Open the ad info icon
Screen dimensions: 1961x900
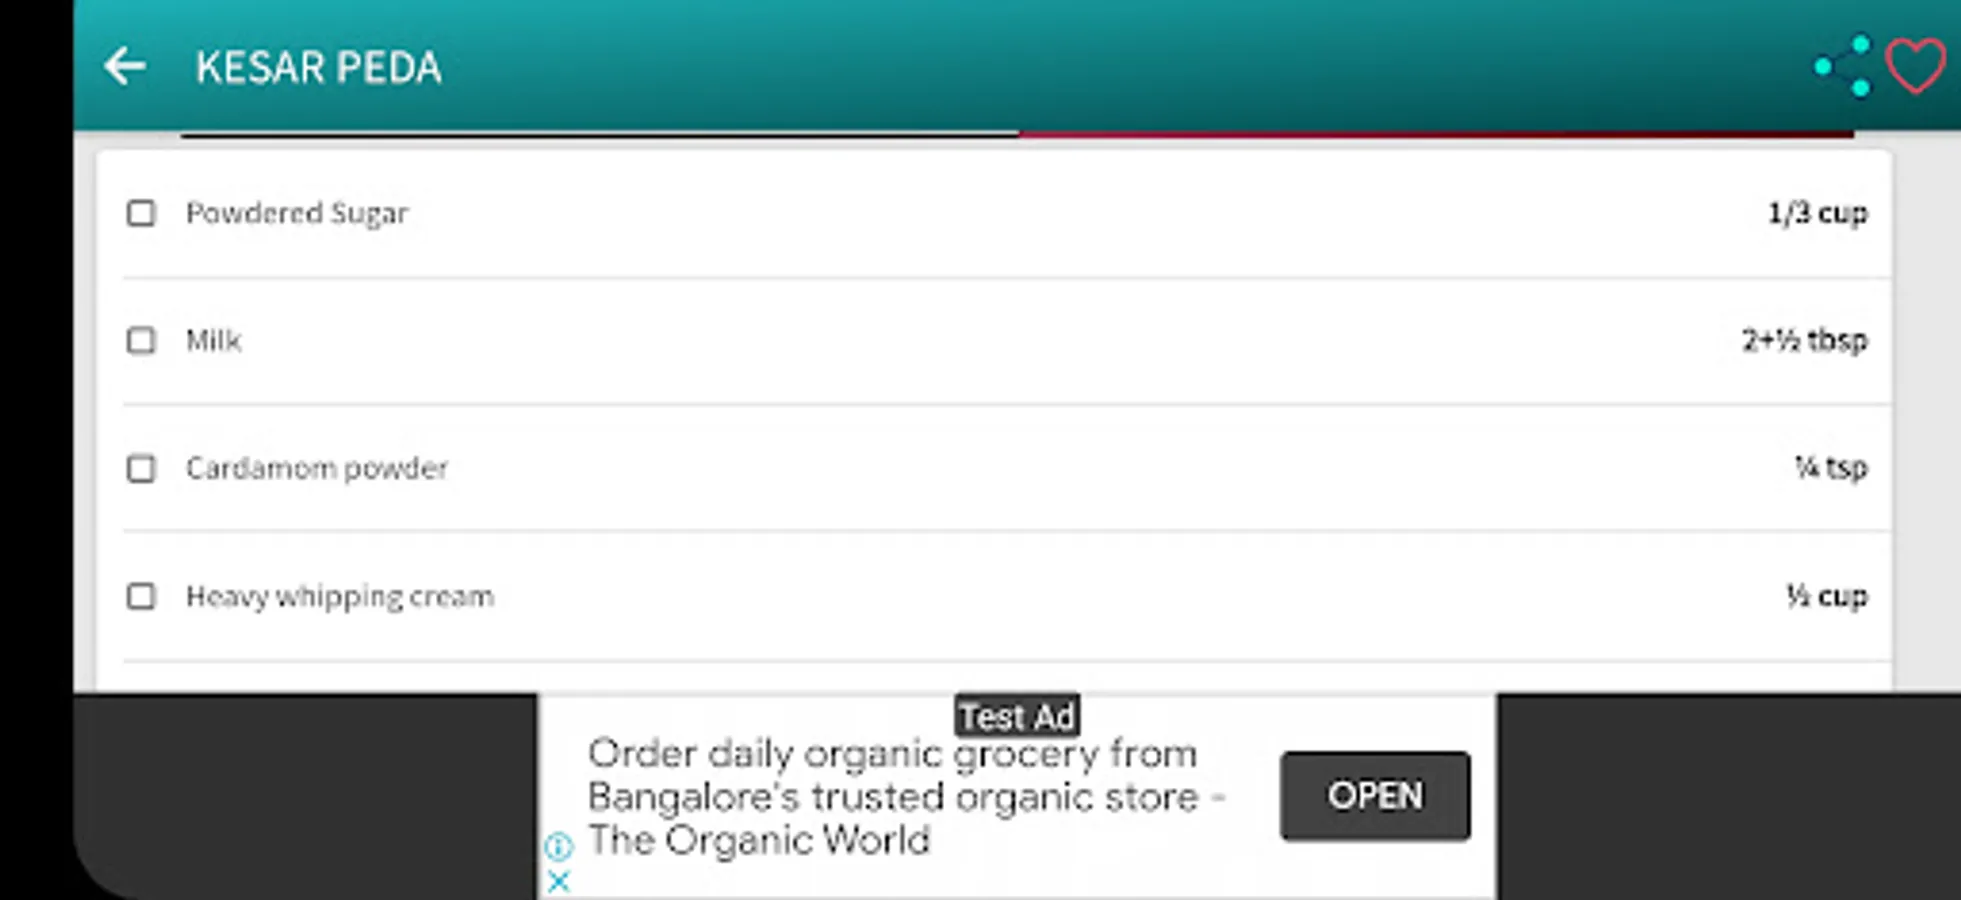(x=558, y=847)
